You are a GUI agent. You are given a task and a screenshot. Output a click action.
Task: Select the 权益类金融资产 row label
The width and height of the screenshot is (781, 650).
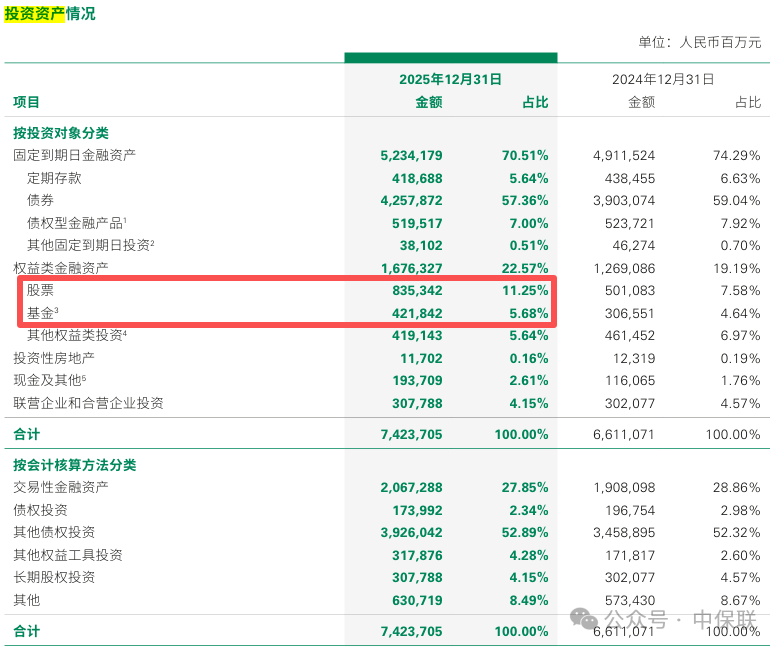[x=61, y=268]
